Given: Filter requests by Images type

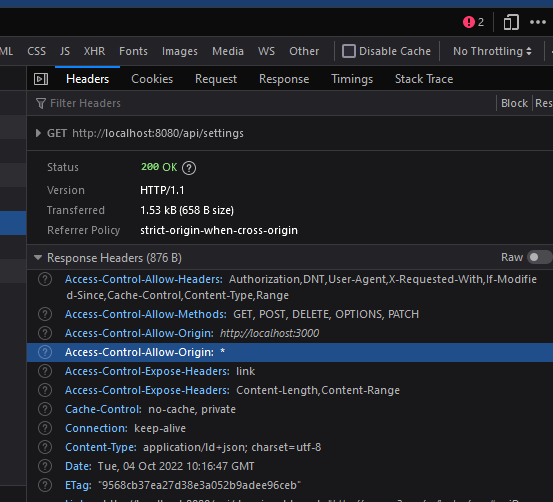Looking at the screenshot, I should [x=180, y=51].
